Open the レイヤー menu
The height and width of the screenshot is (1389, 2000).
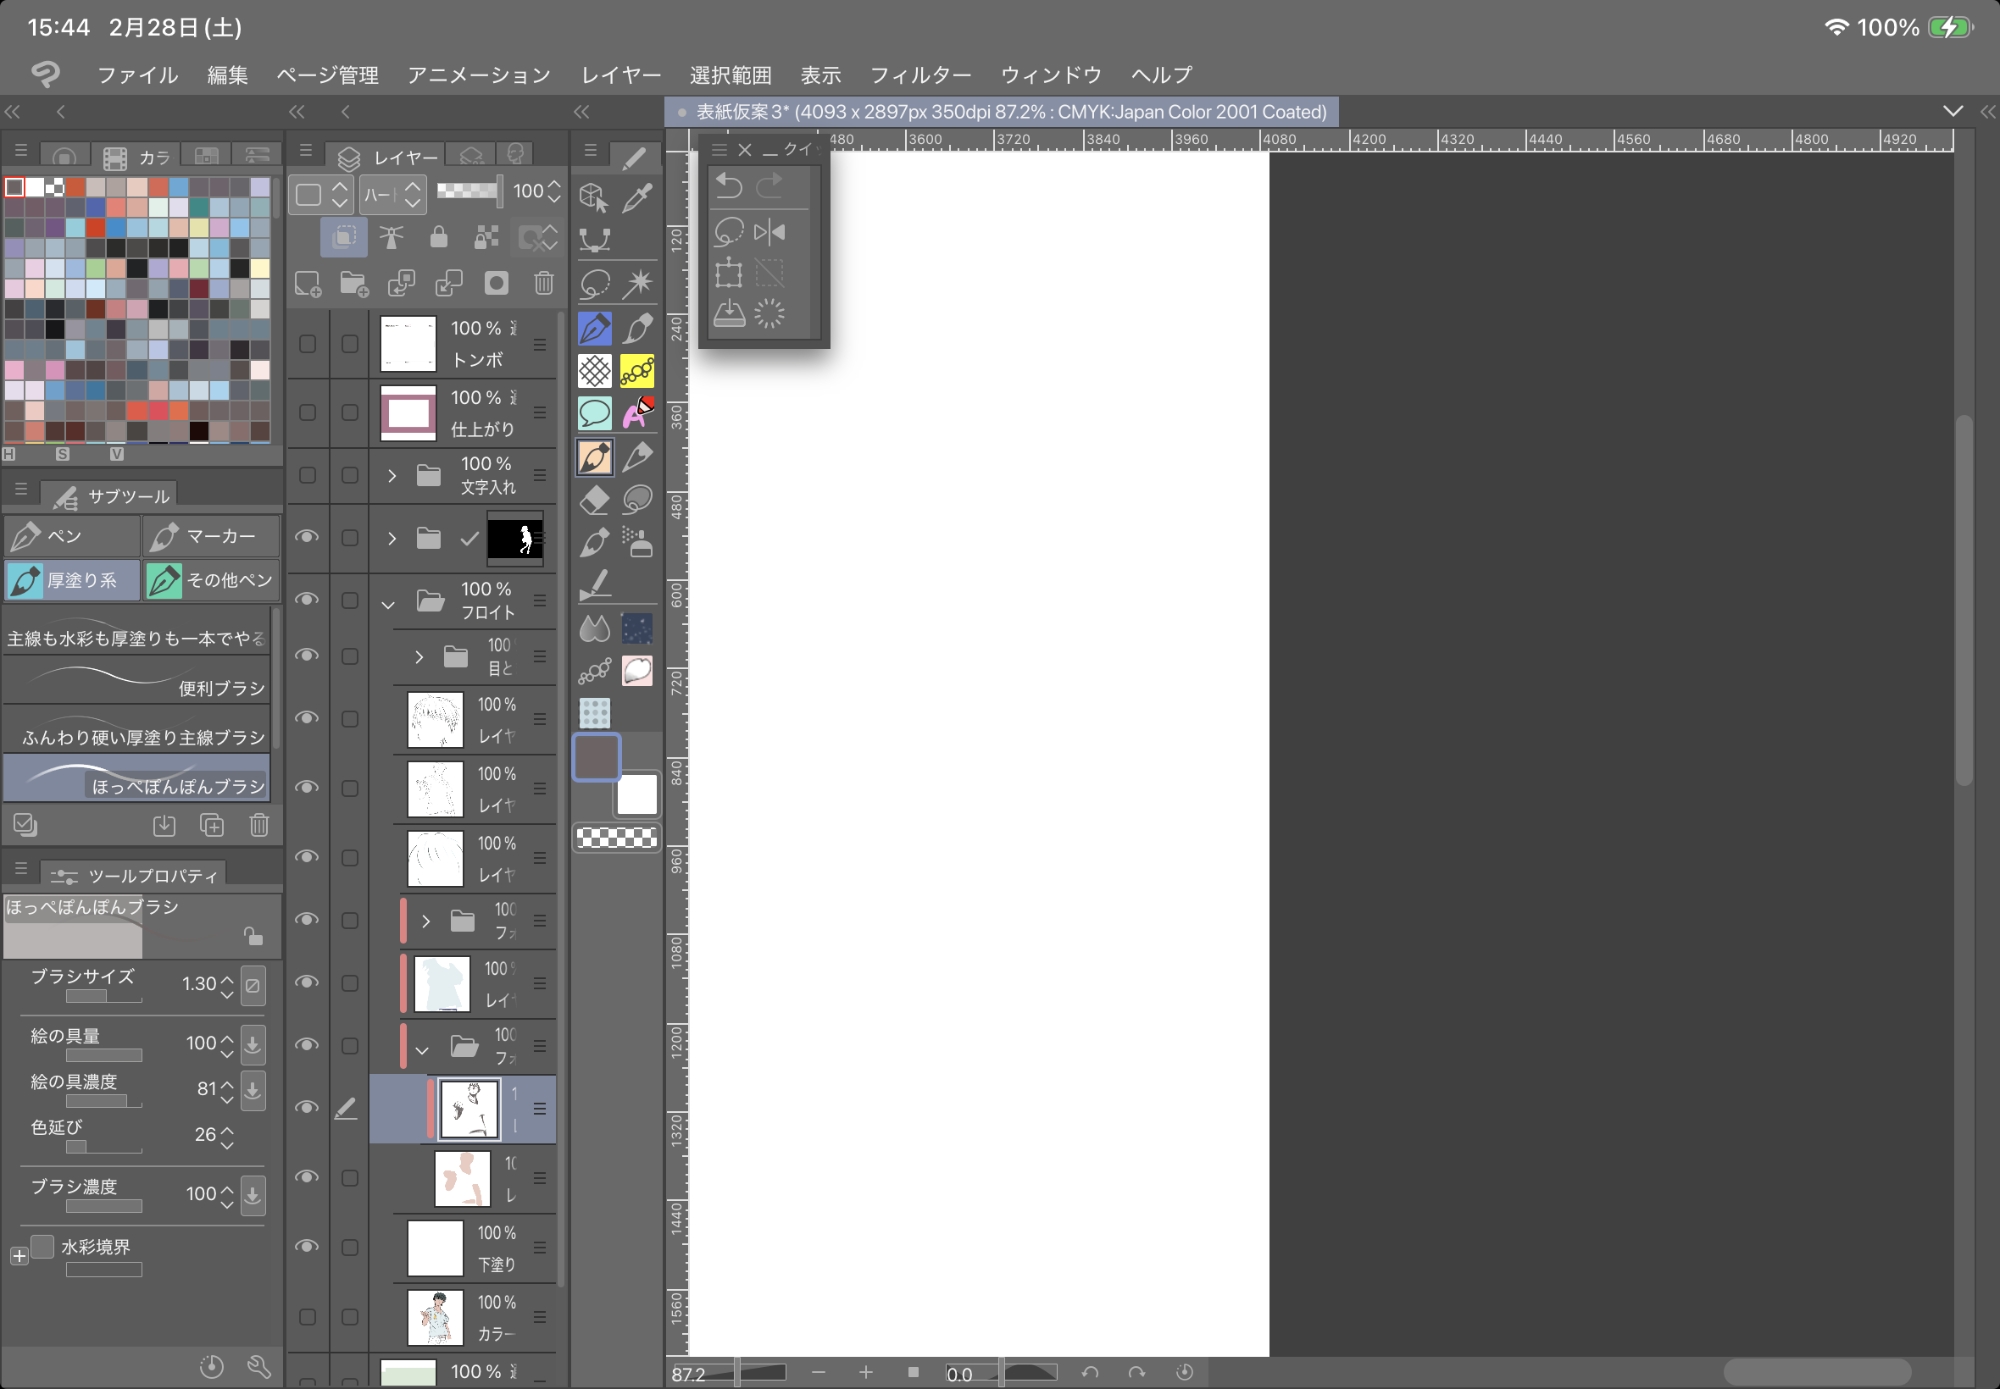[621, 75]
